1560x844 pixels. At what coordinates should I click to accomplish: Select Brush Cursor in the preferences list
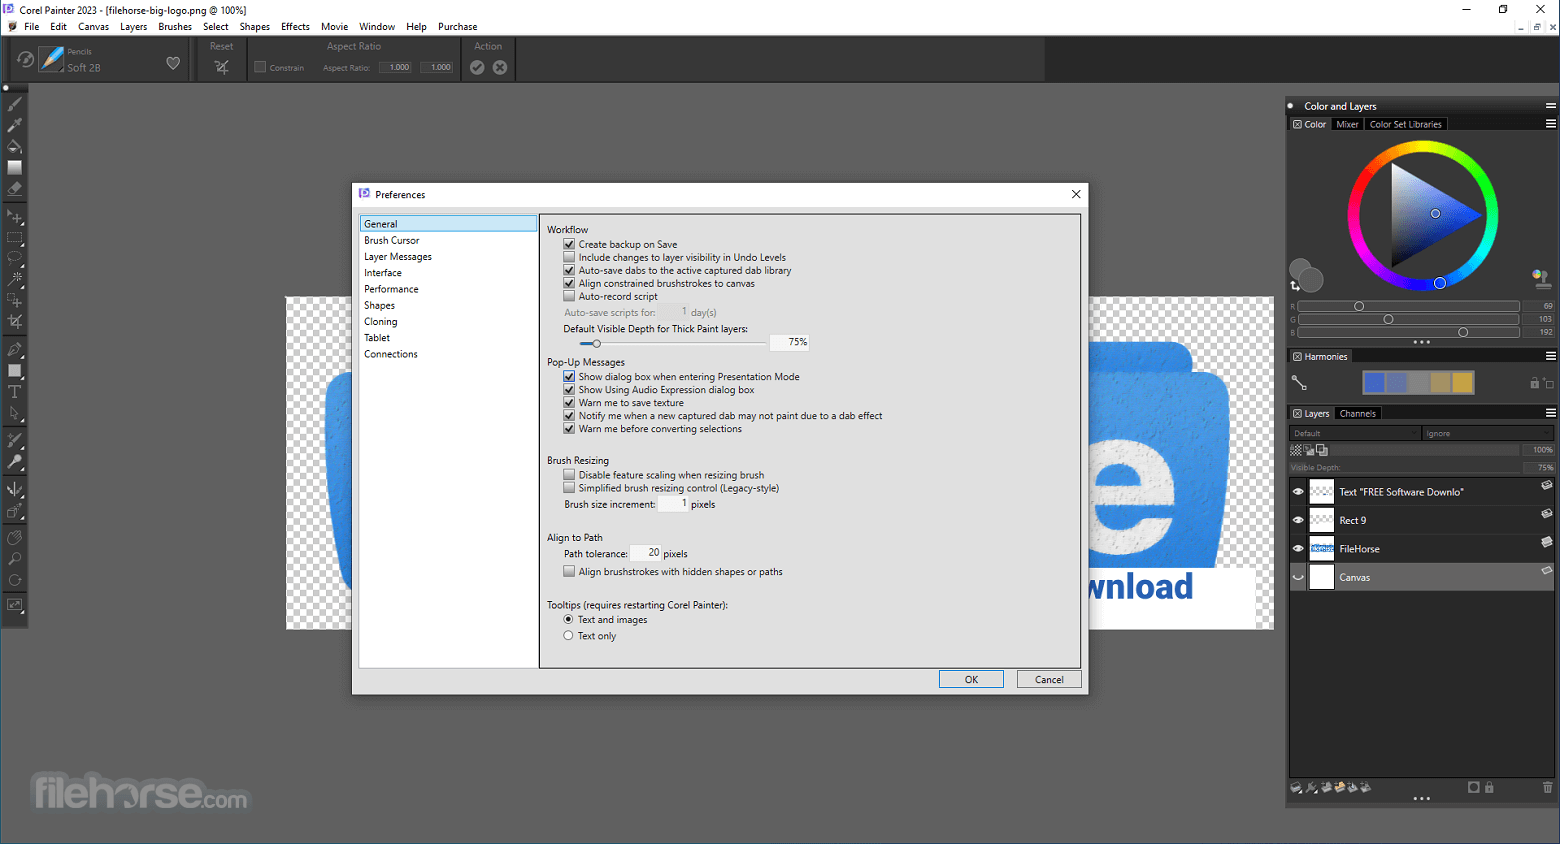[x=448, y=240]
